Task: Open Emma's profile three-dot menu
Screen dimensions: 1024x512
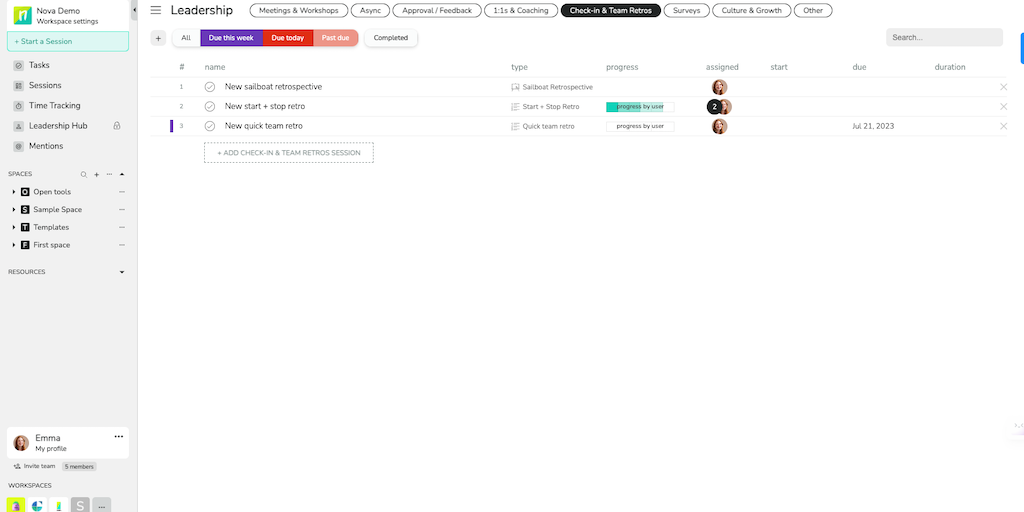Action: click(x=119, y=436)
